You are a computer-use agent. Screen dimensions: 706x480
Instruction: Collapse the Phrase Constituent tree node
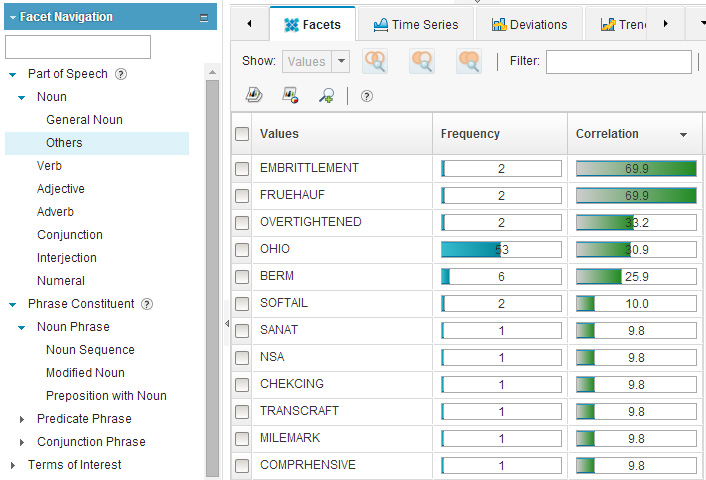coord(13,305)
